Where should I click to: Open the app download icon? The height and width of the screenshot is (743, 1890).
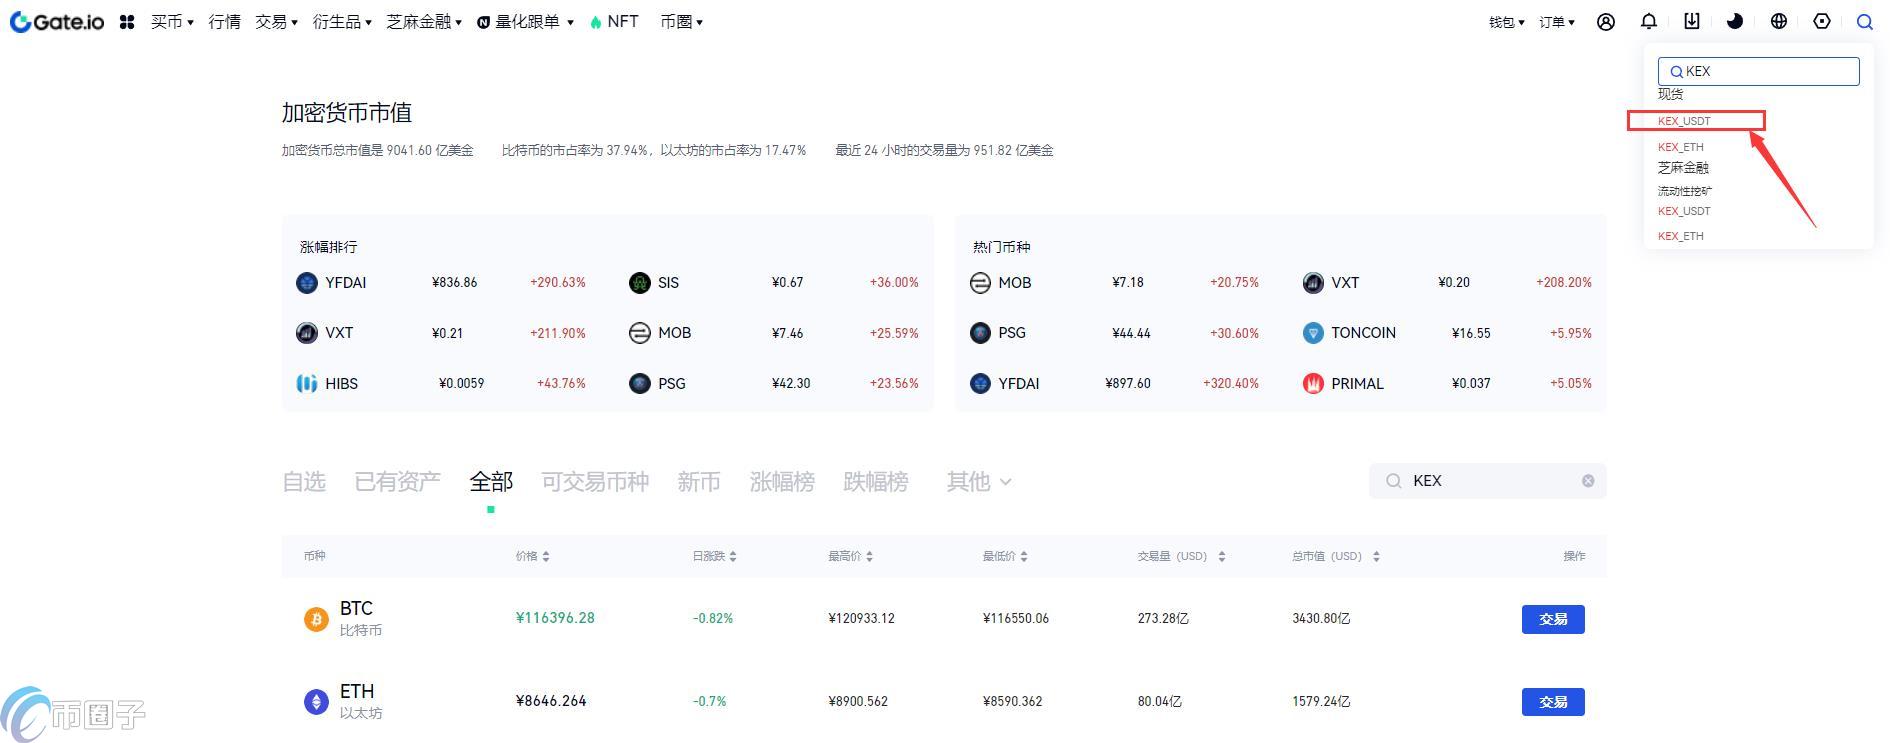coord(1692,21)
